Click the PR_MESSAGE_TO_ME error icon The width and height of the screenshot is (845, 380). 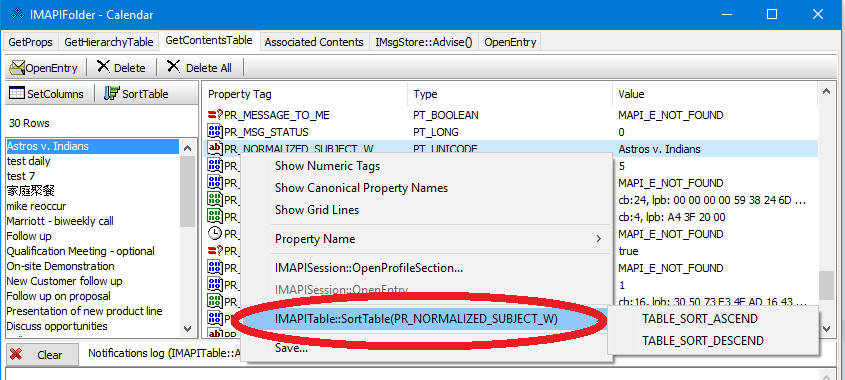coord(215,115)
